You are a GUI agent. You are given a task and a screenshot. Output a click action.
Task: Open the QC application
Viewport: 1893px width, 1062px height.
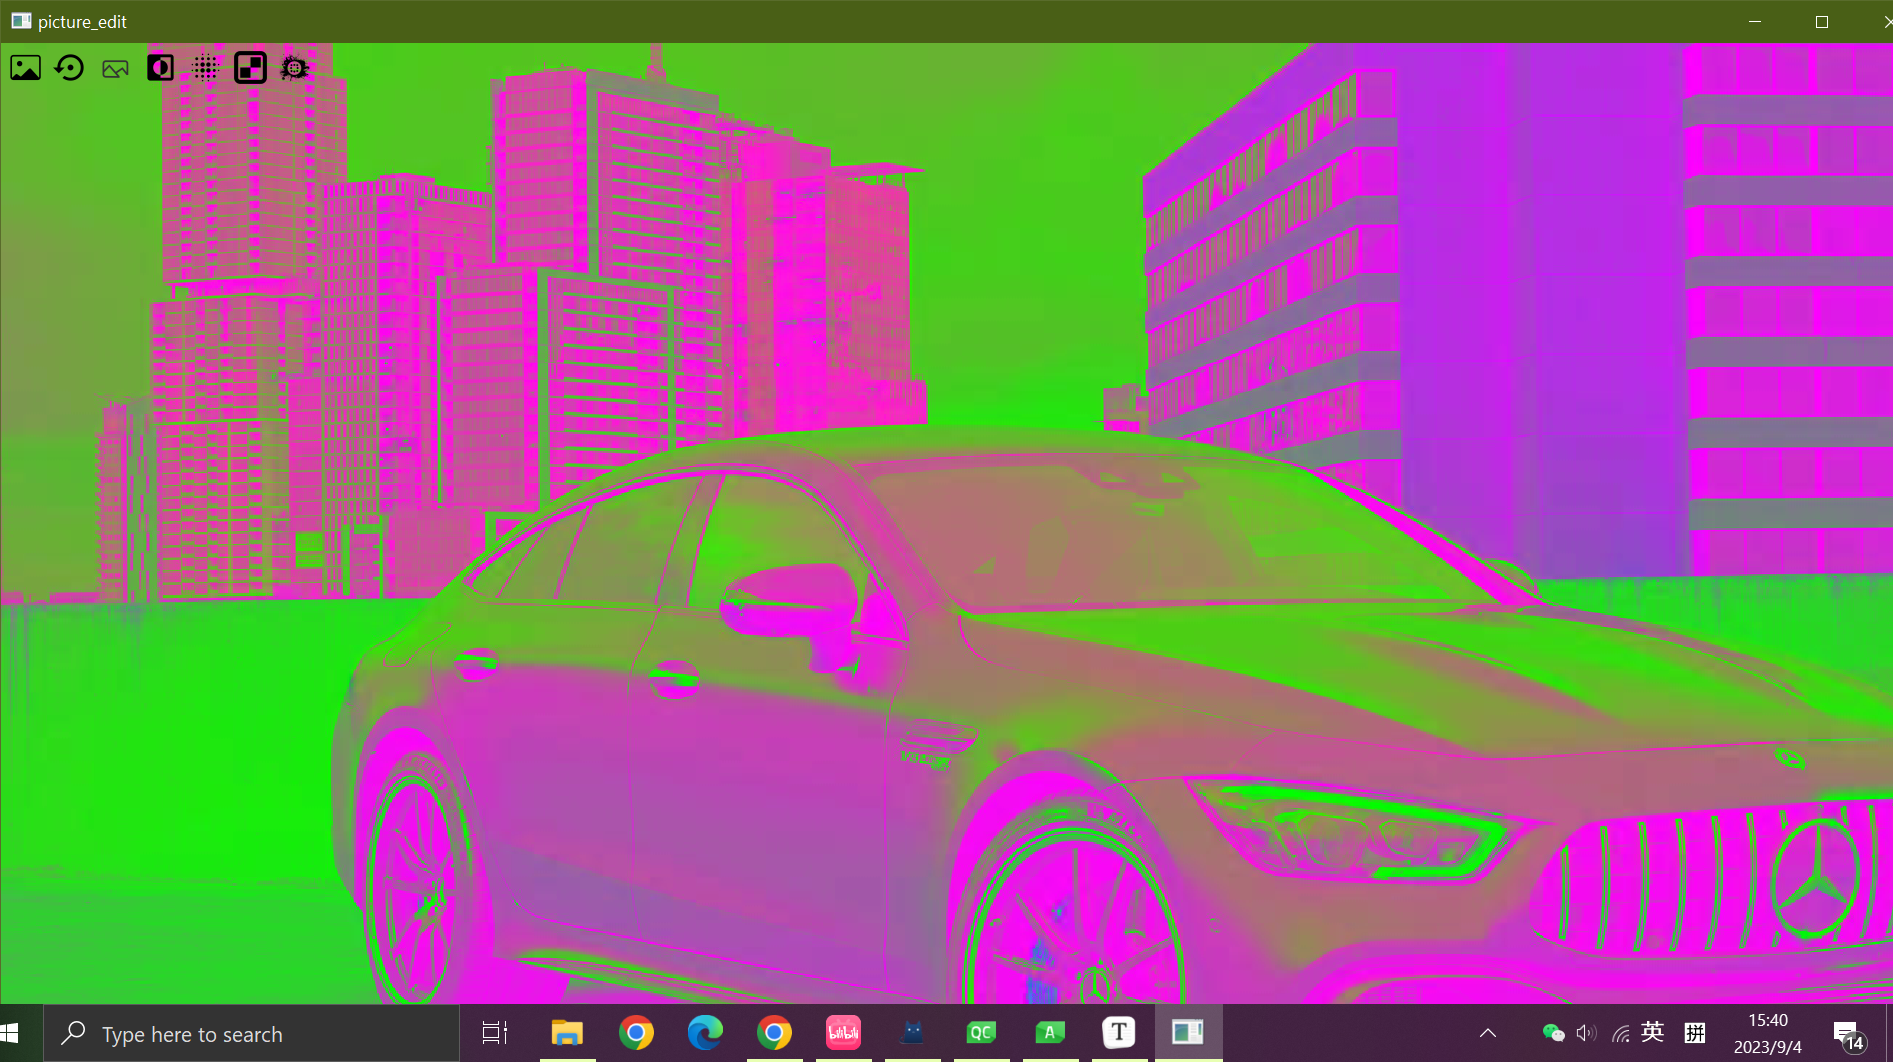(981, 1033)
